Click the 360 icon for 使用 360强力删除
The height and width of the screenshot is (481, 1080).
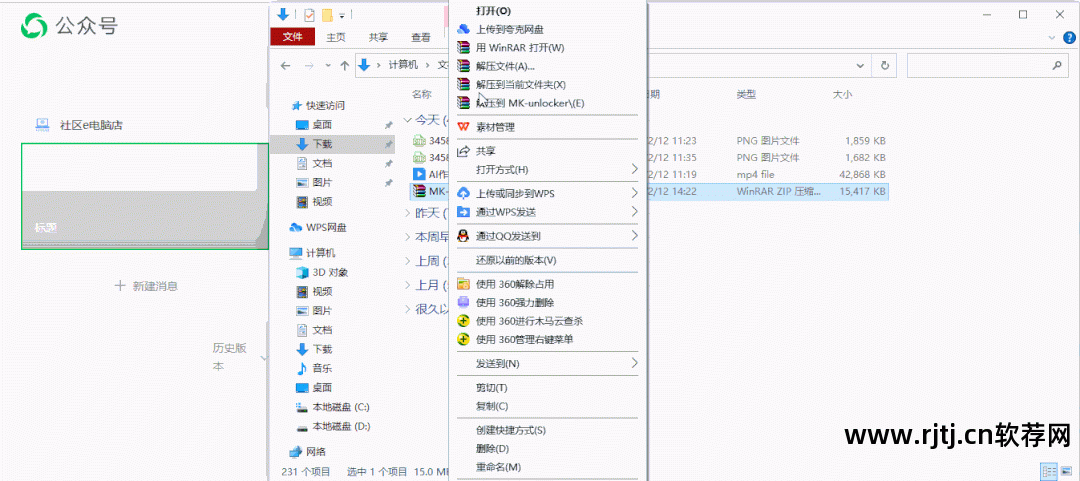[x=464, y=302]
